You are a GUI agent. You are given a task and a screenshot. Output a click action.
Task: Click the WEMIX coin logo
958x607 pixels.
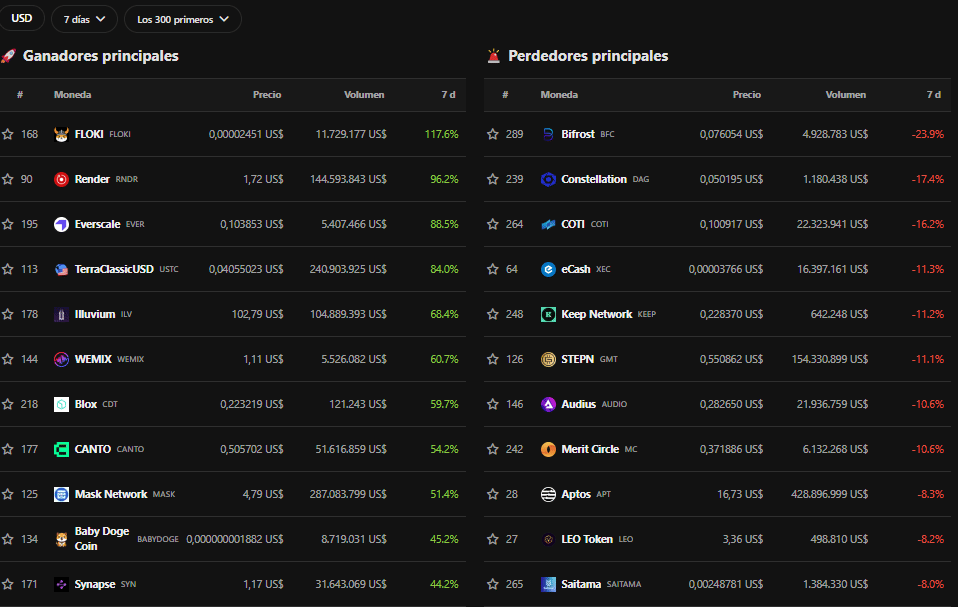(x=61, y=359)
